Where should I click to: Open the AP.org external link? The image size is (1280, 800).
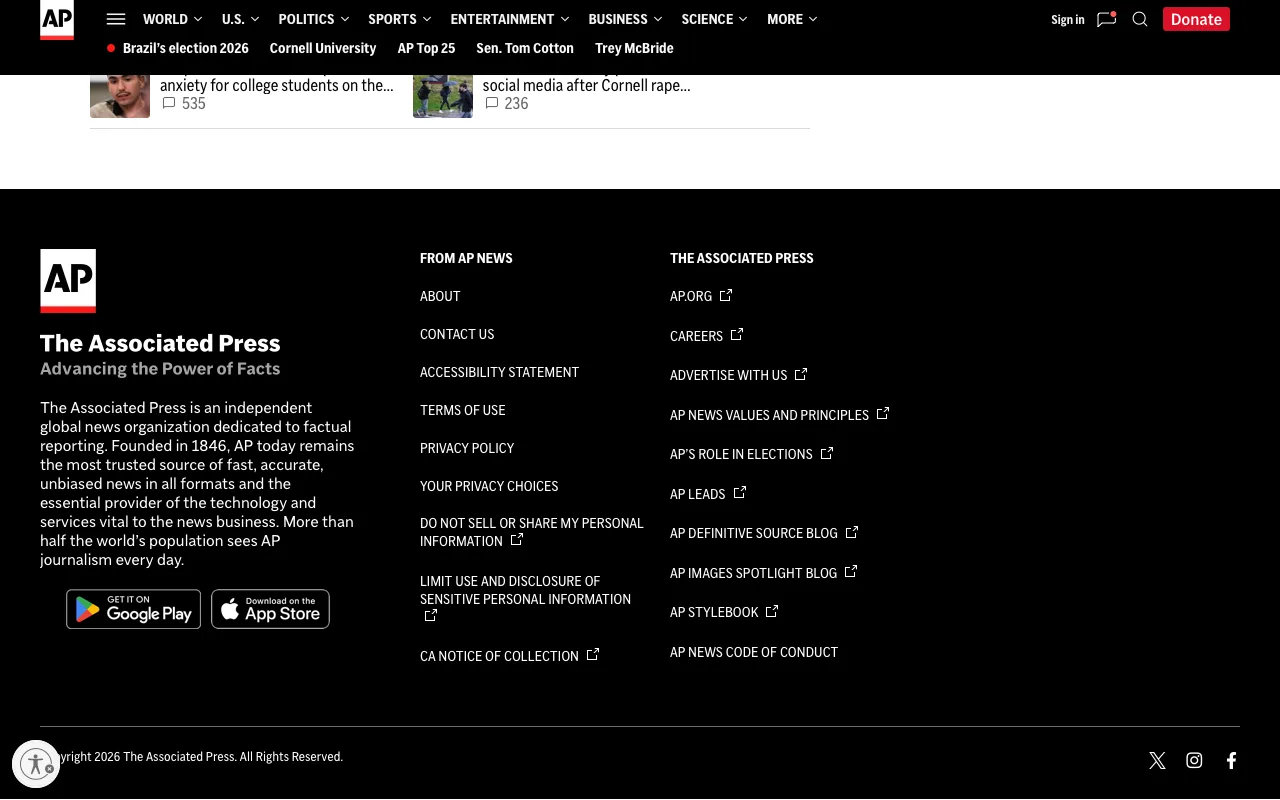(x=701, y=296)
